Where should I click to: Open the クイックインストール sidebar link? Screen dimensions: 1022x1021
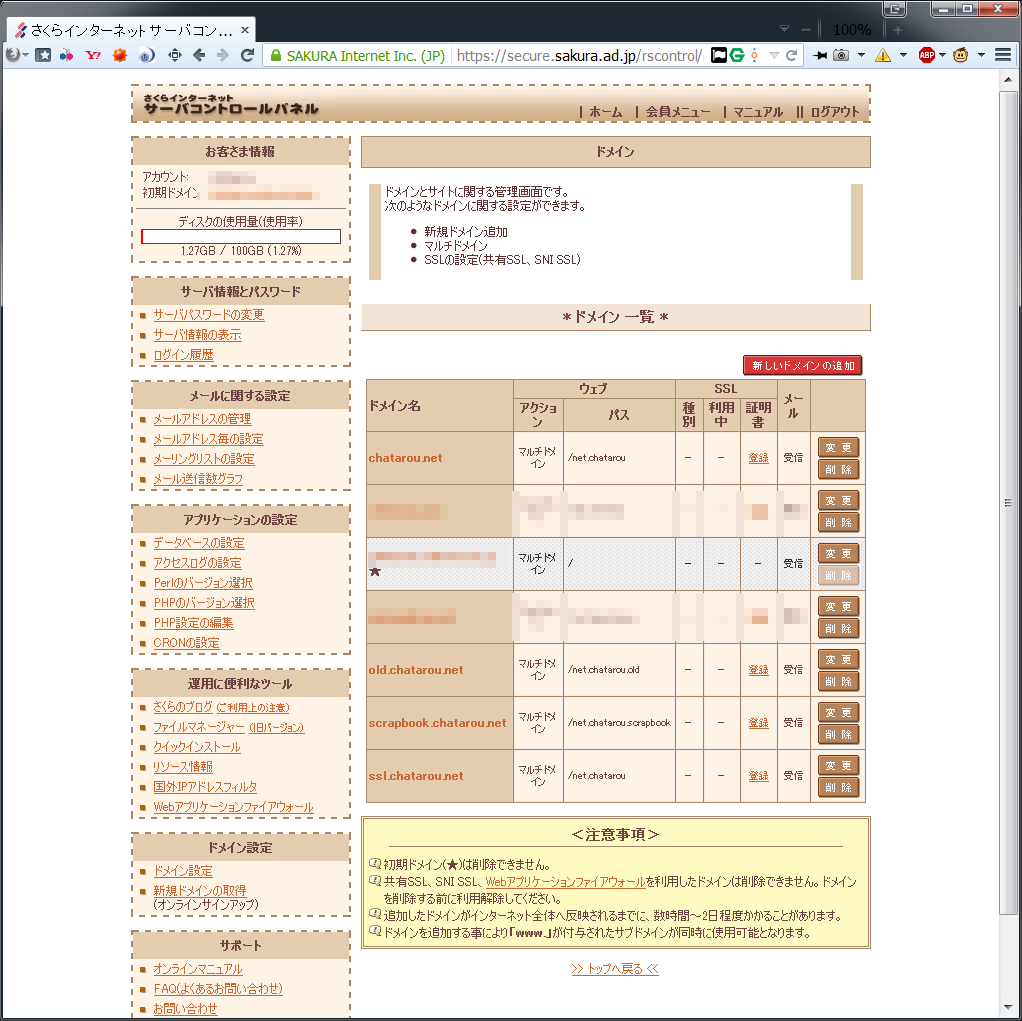(197, 747)
